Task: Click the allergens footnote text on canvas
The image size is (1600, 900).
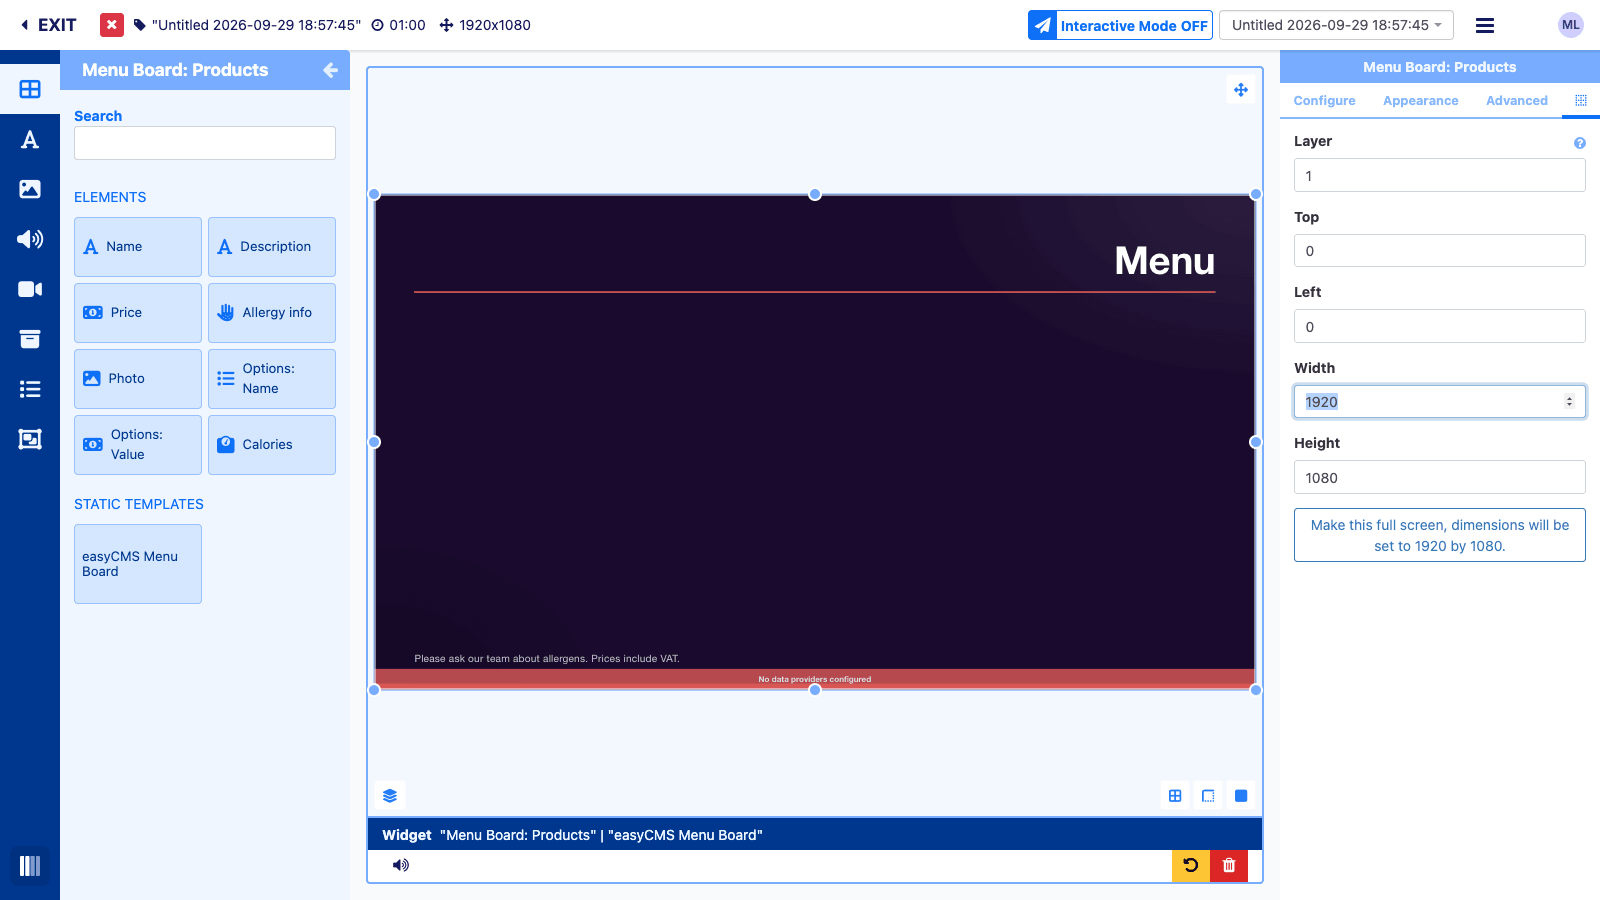Action: [x=547, y=659]
